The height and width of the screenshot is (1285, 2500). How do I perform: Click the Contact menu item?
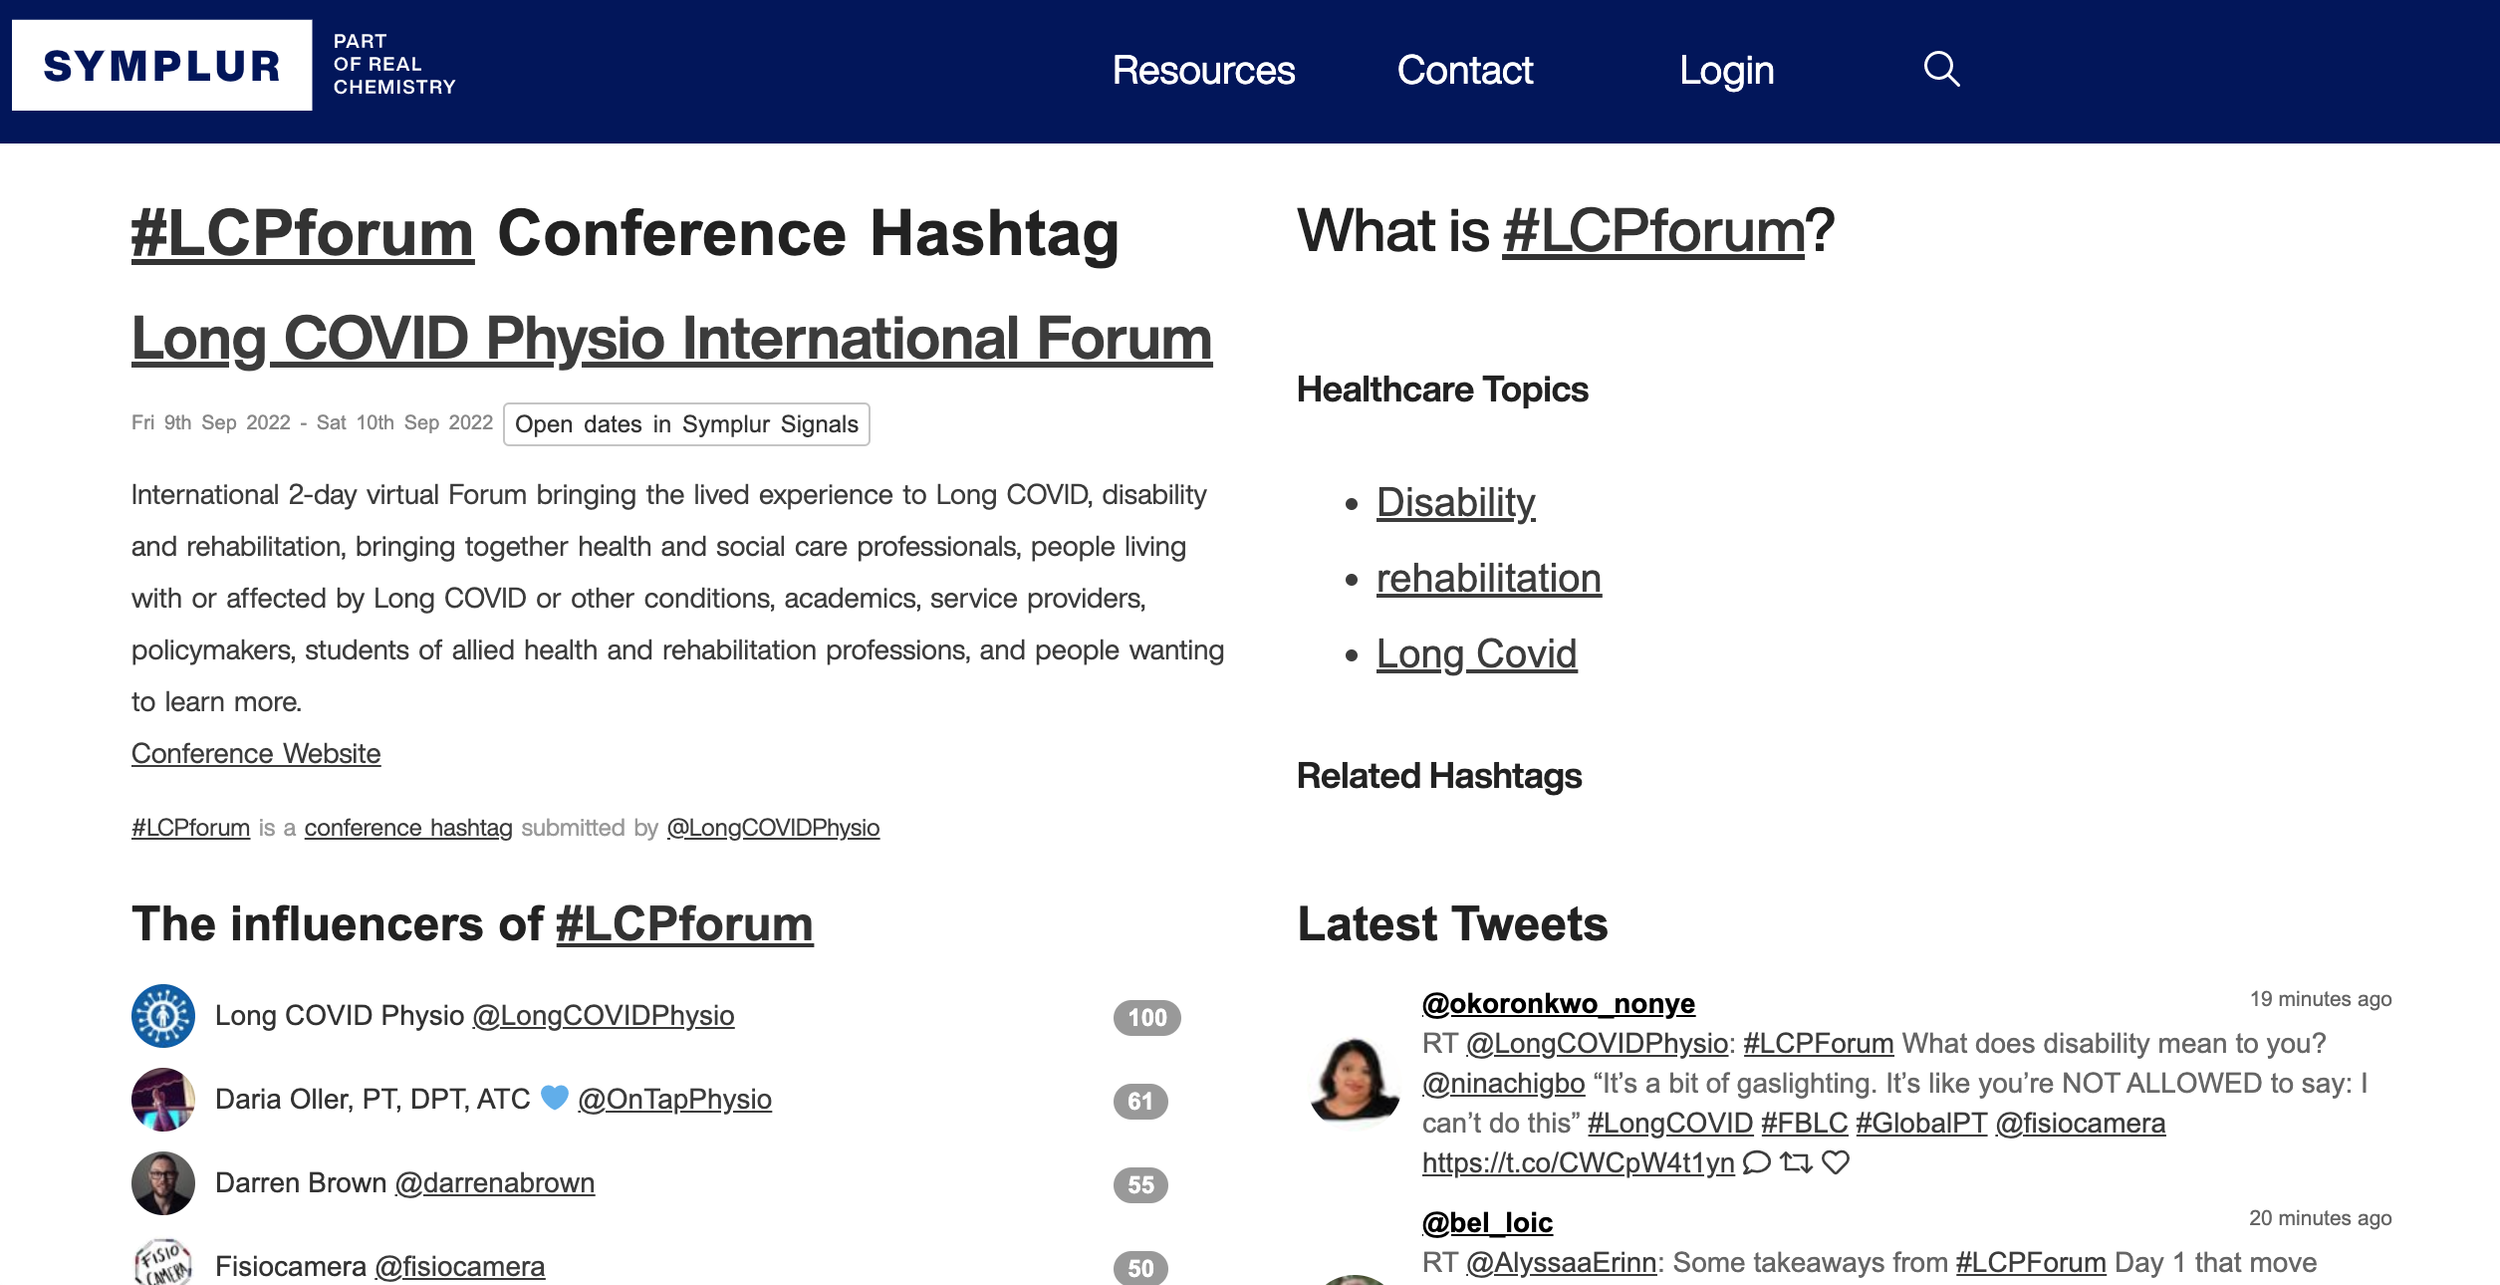(1463, 70)
